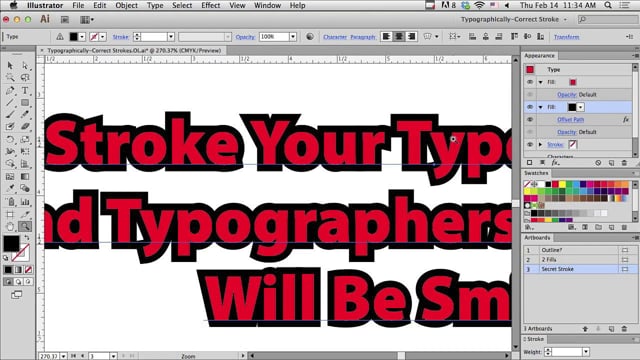Click Add New Stroke icon in Appearance panel
Viewport: 640px width, 360px height.
coord(529,162)
